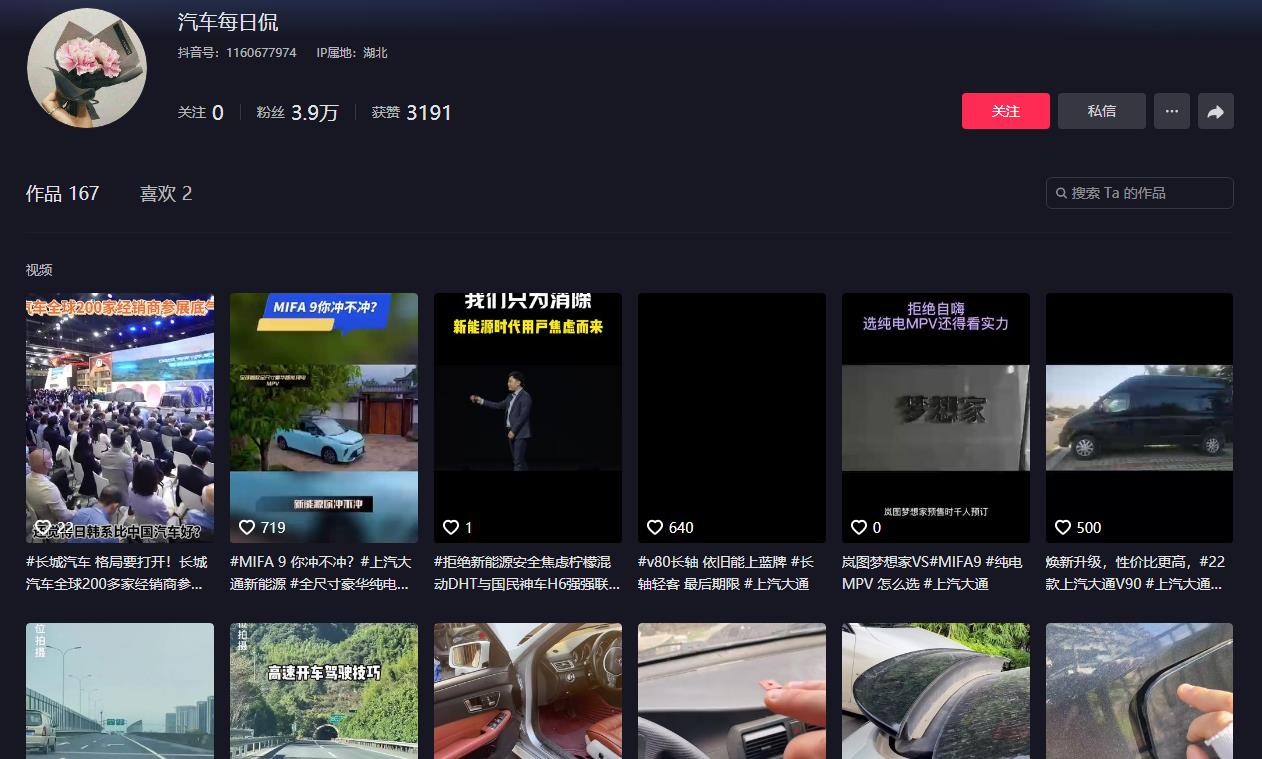Click the heart icon showing 719
Screen dimensions: 1262x759
[247, 527]
